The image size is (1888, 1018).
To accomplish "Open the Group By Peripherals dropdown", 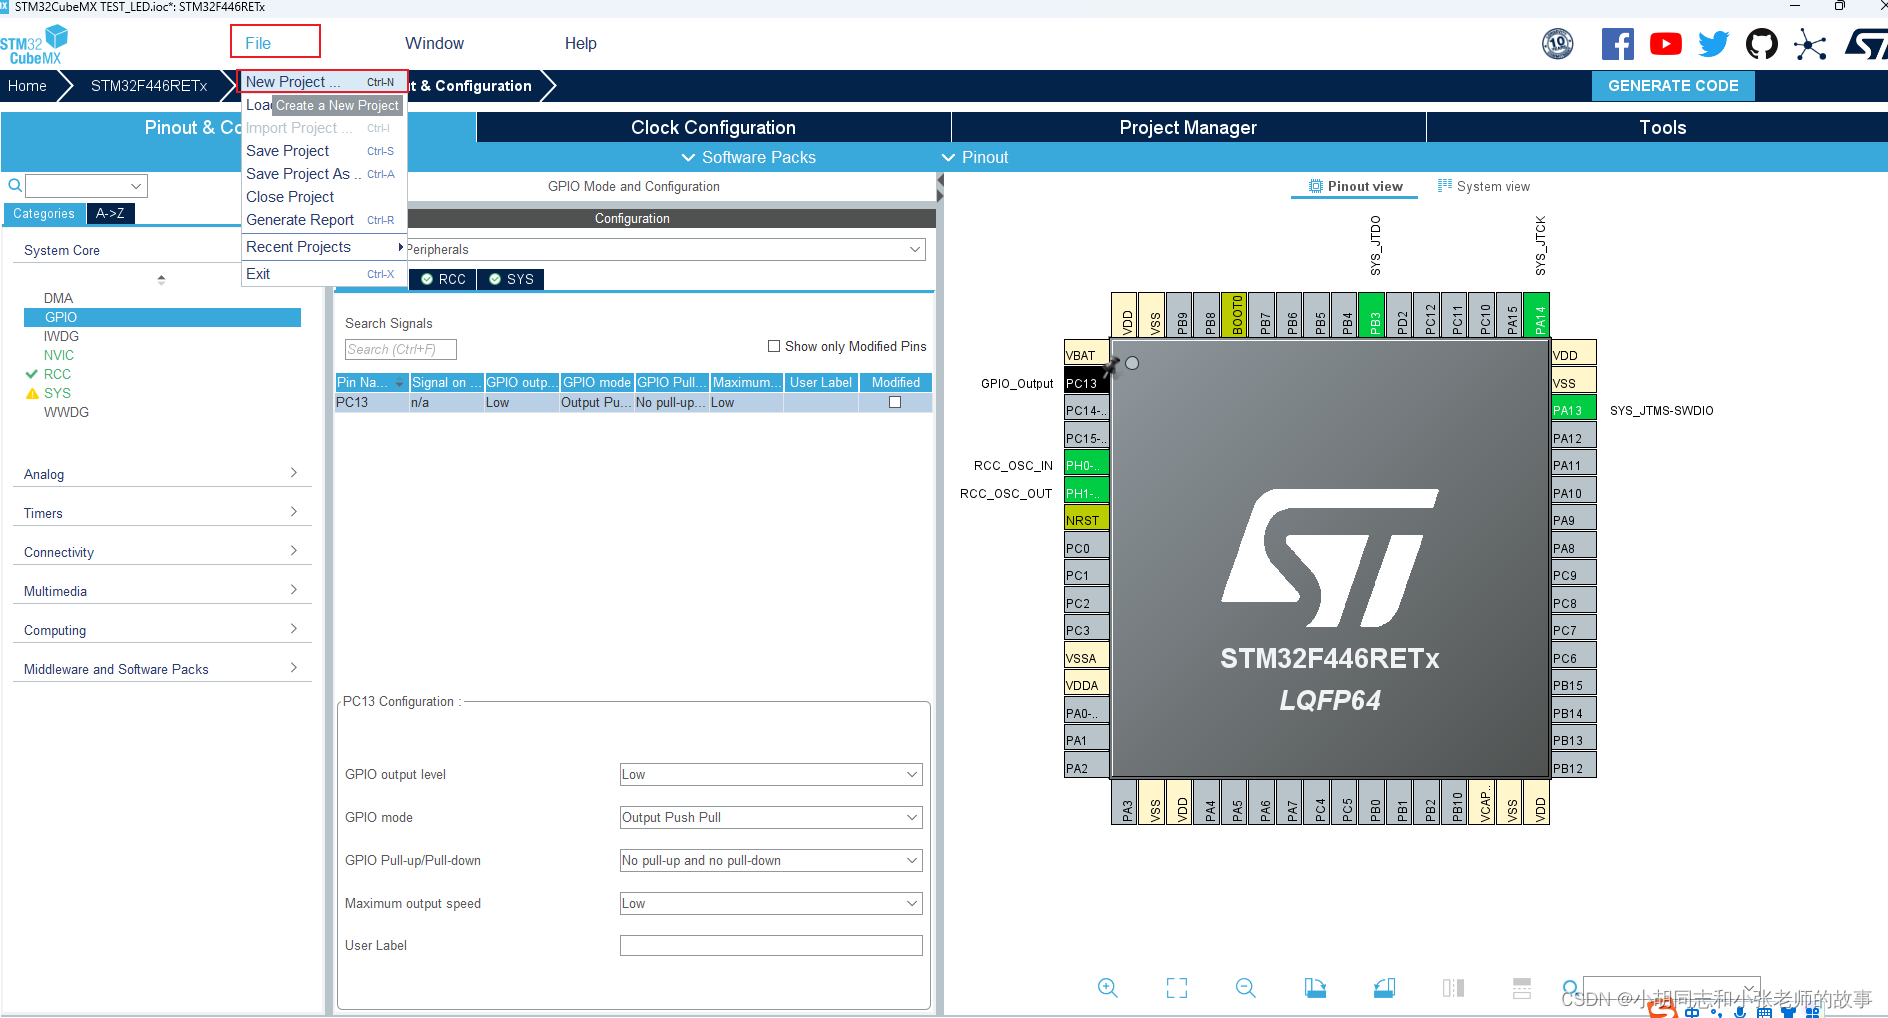I will (665, 249).
